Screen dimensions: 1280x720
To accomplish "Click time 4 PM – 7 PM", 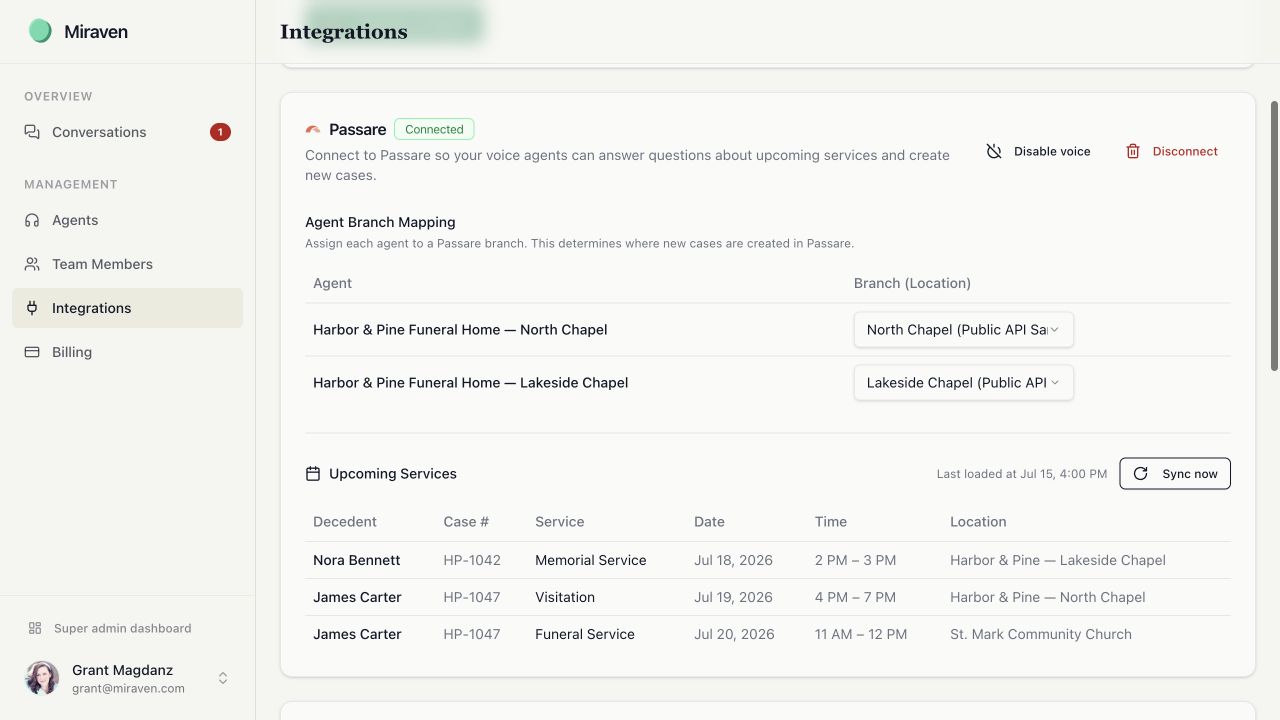I will (855, 597).
